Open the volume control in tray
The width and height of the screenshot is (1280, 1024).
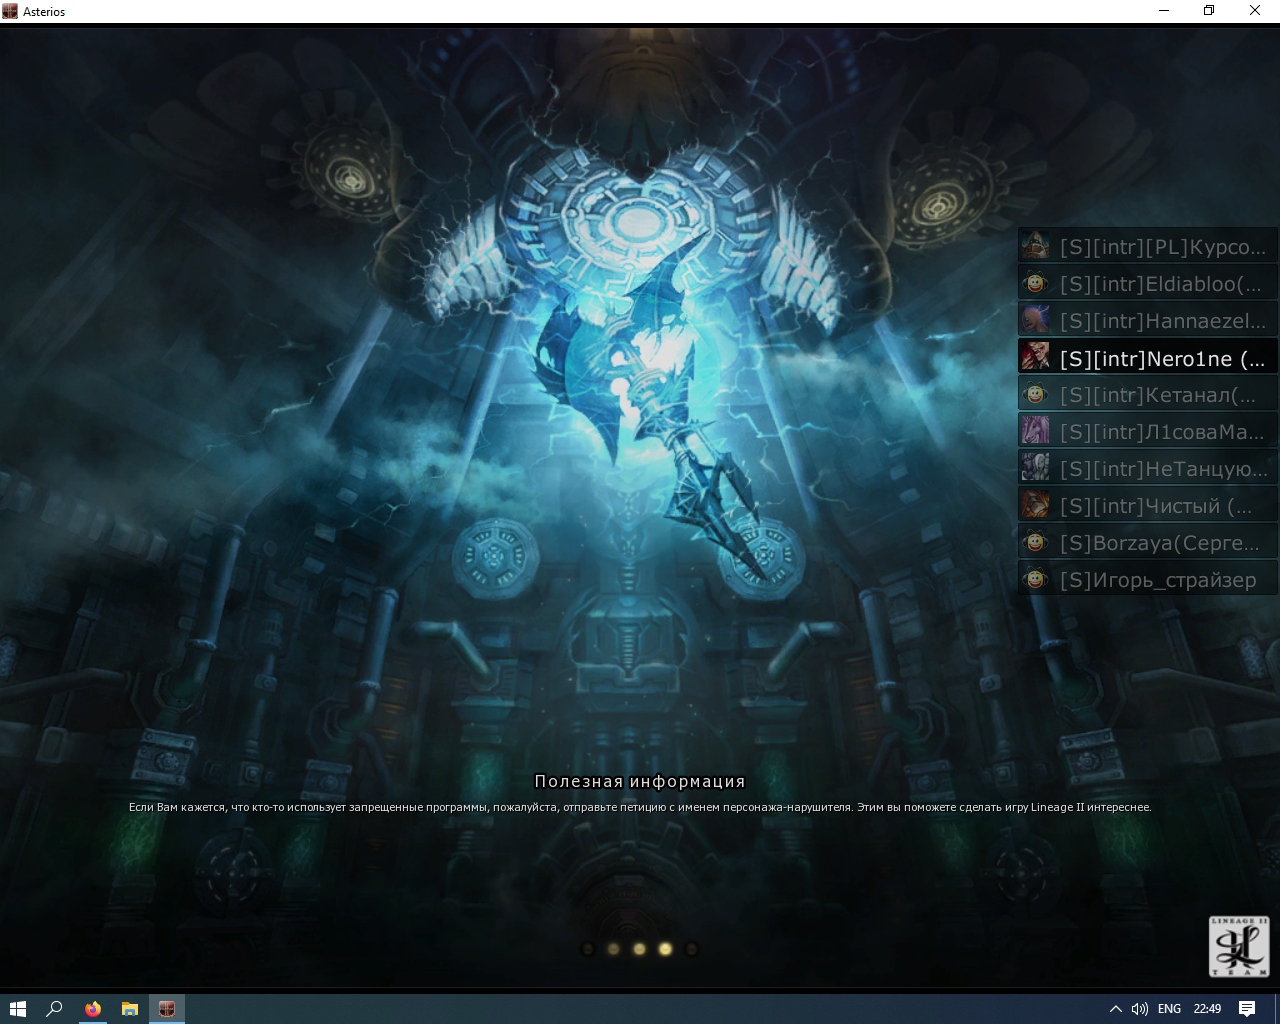click(1140, 1009)
